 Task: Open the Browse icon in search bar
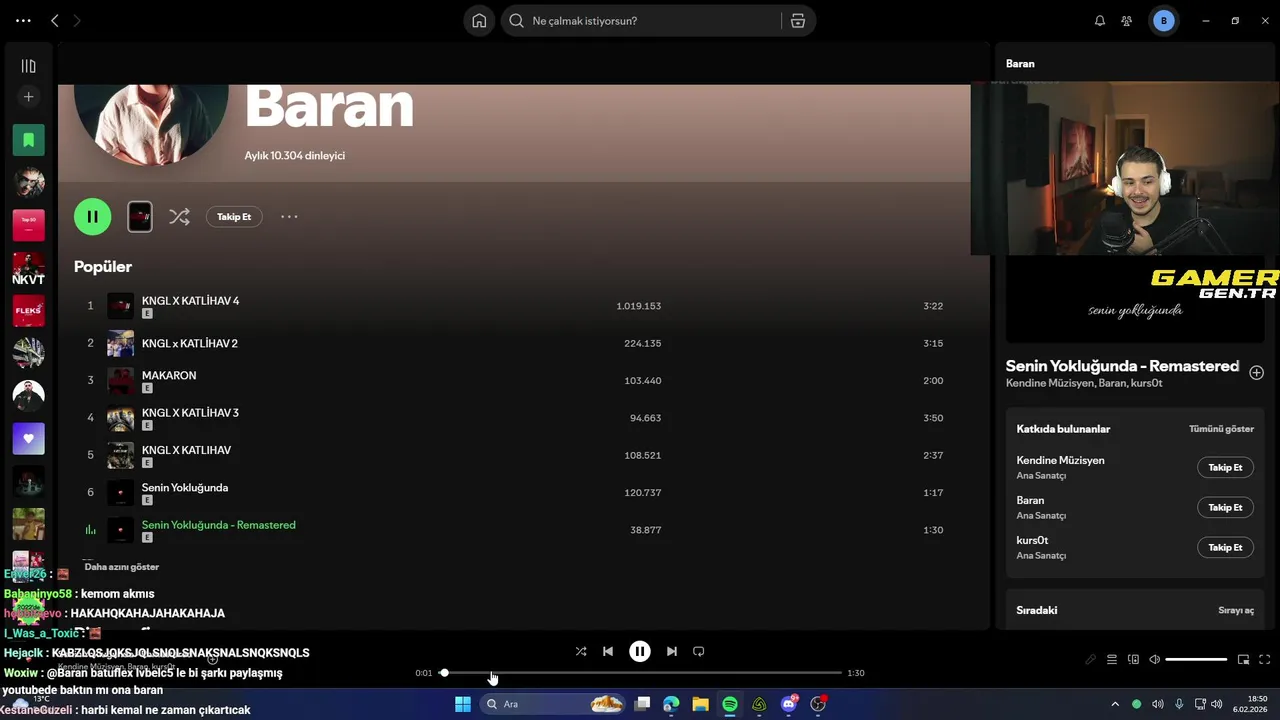pyautogui.click(x=798, y=21)
